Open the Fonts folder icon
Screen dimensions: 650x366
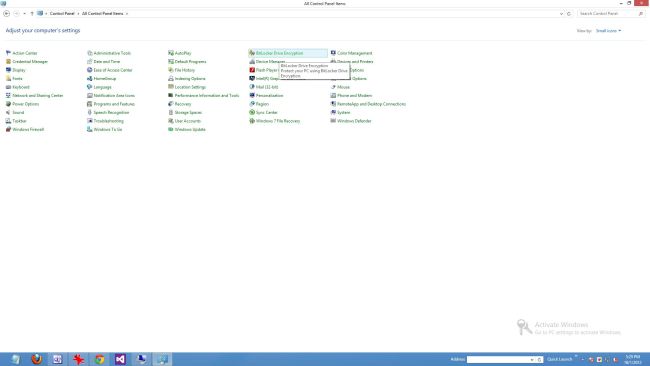pyautogui.click(x=8, y=78)
